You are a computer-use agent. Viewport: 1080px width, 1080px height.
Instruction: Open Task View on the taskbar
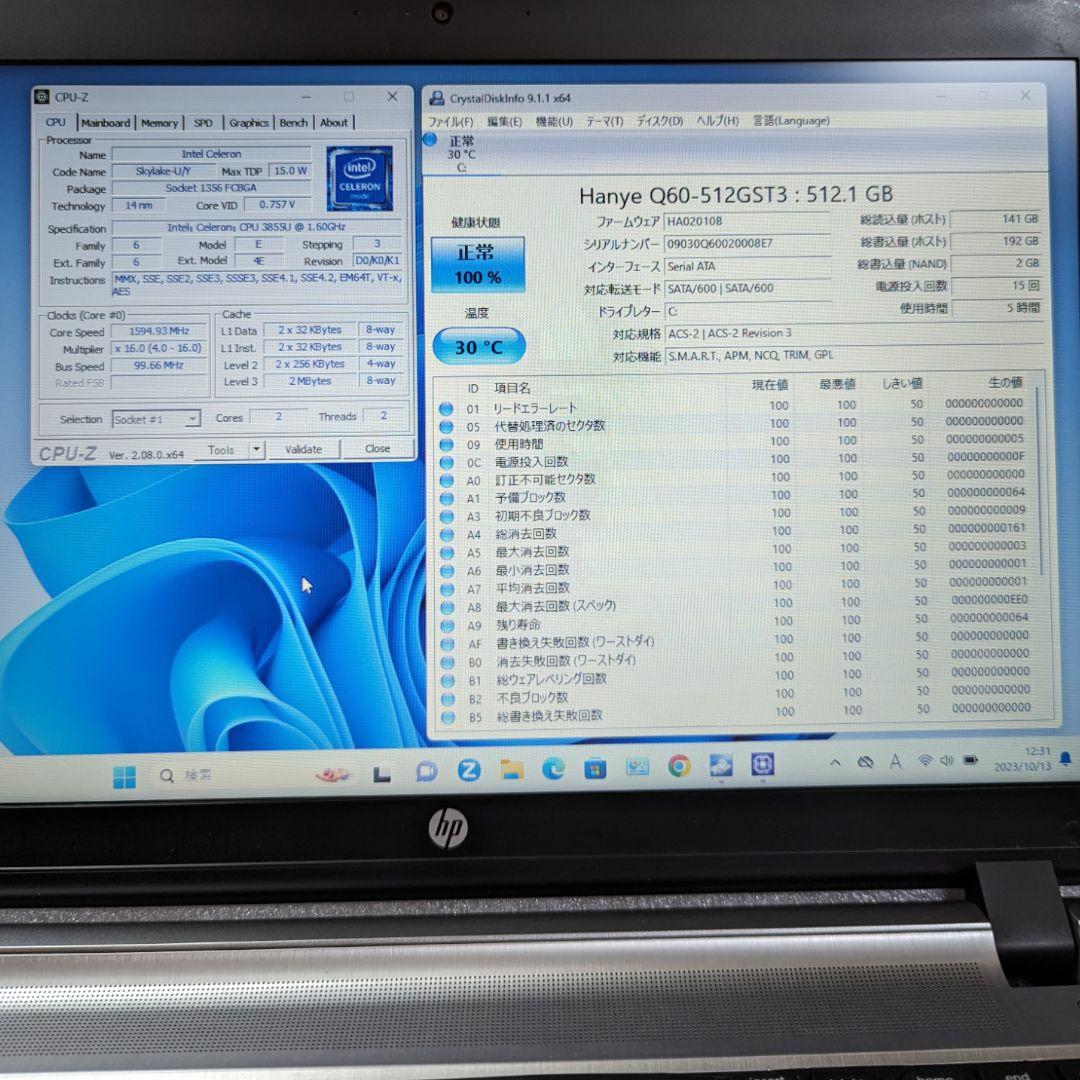click(382, 774)
